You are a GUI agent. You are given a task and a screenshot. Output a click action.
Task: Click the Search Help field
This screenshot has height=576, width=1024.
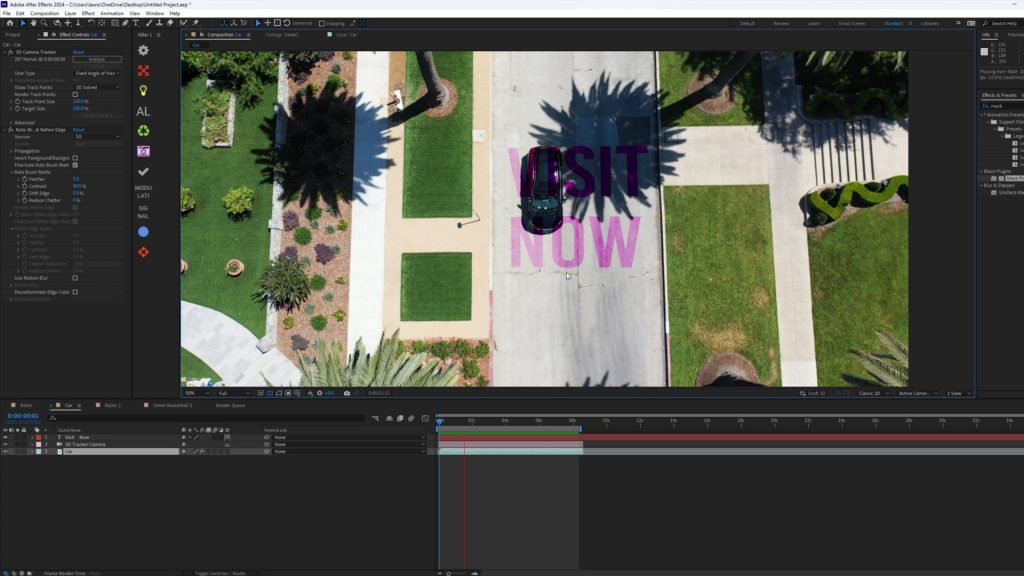[1001, 24]
